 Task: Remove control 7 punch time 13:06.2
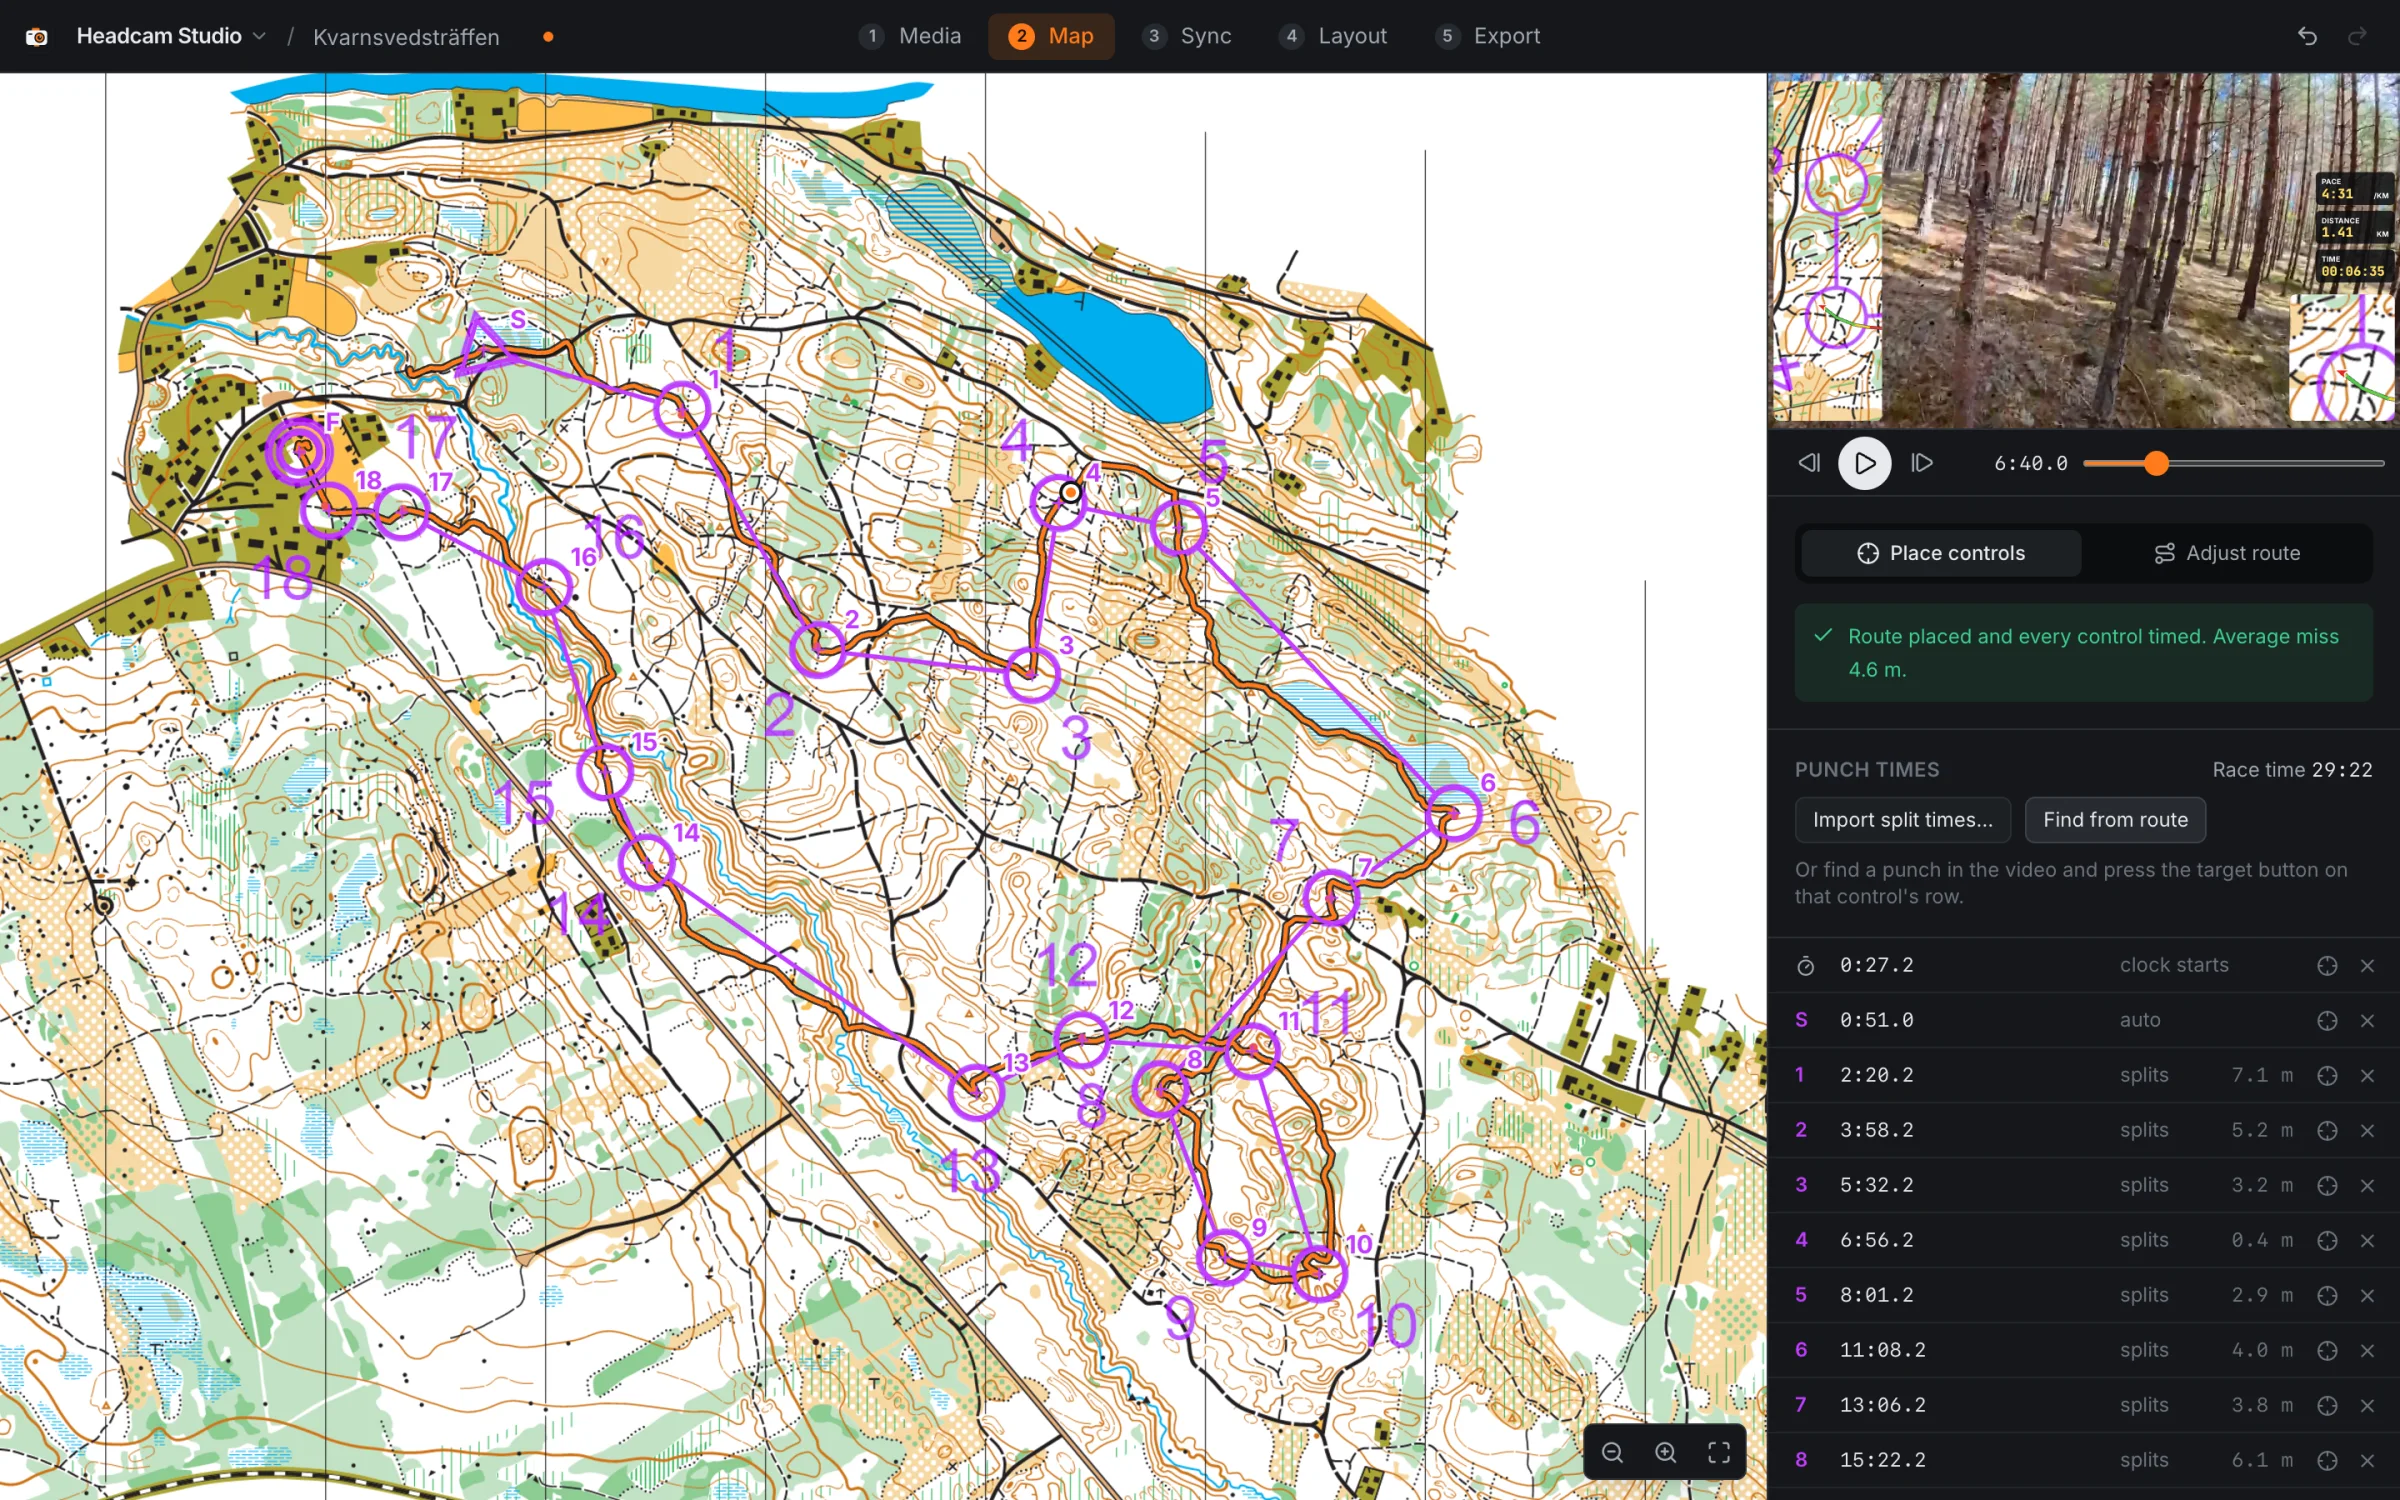(x=2367, y=1405)
